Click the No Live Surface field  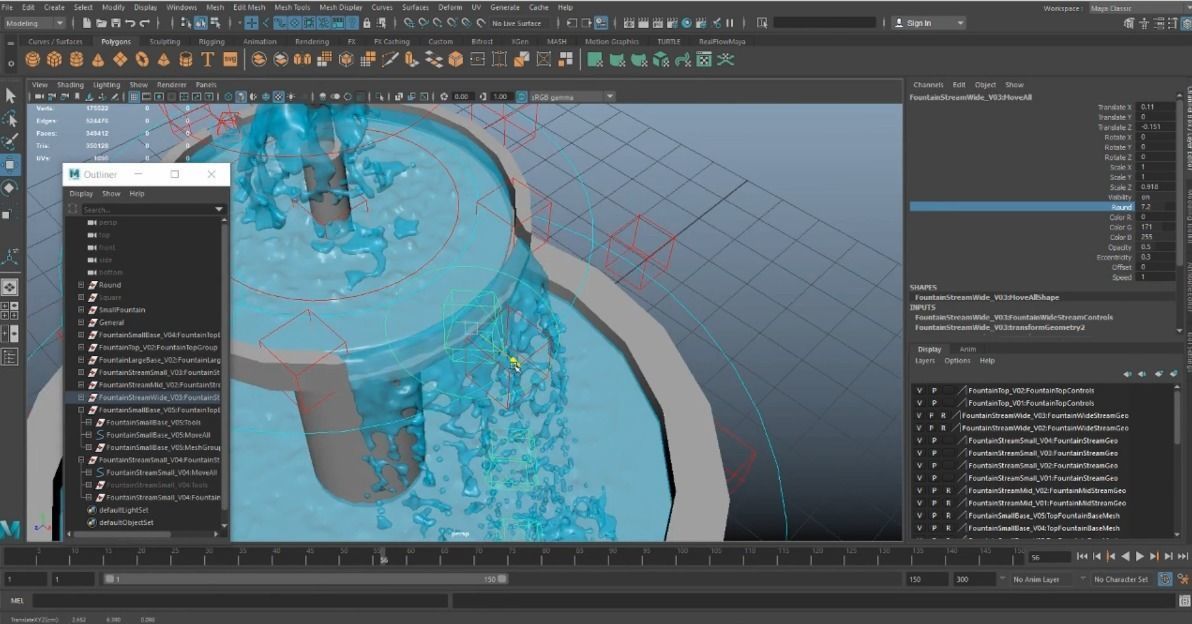click(x=516, y=24)
